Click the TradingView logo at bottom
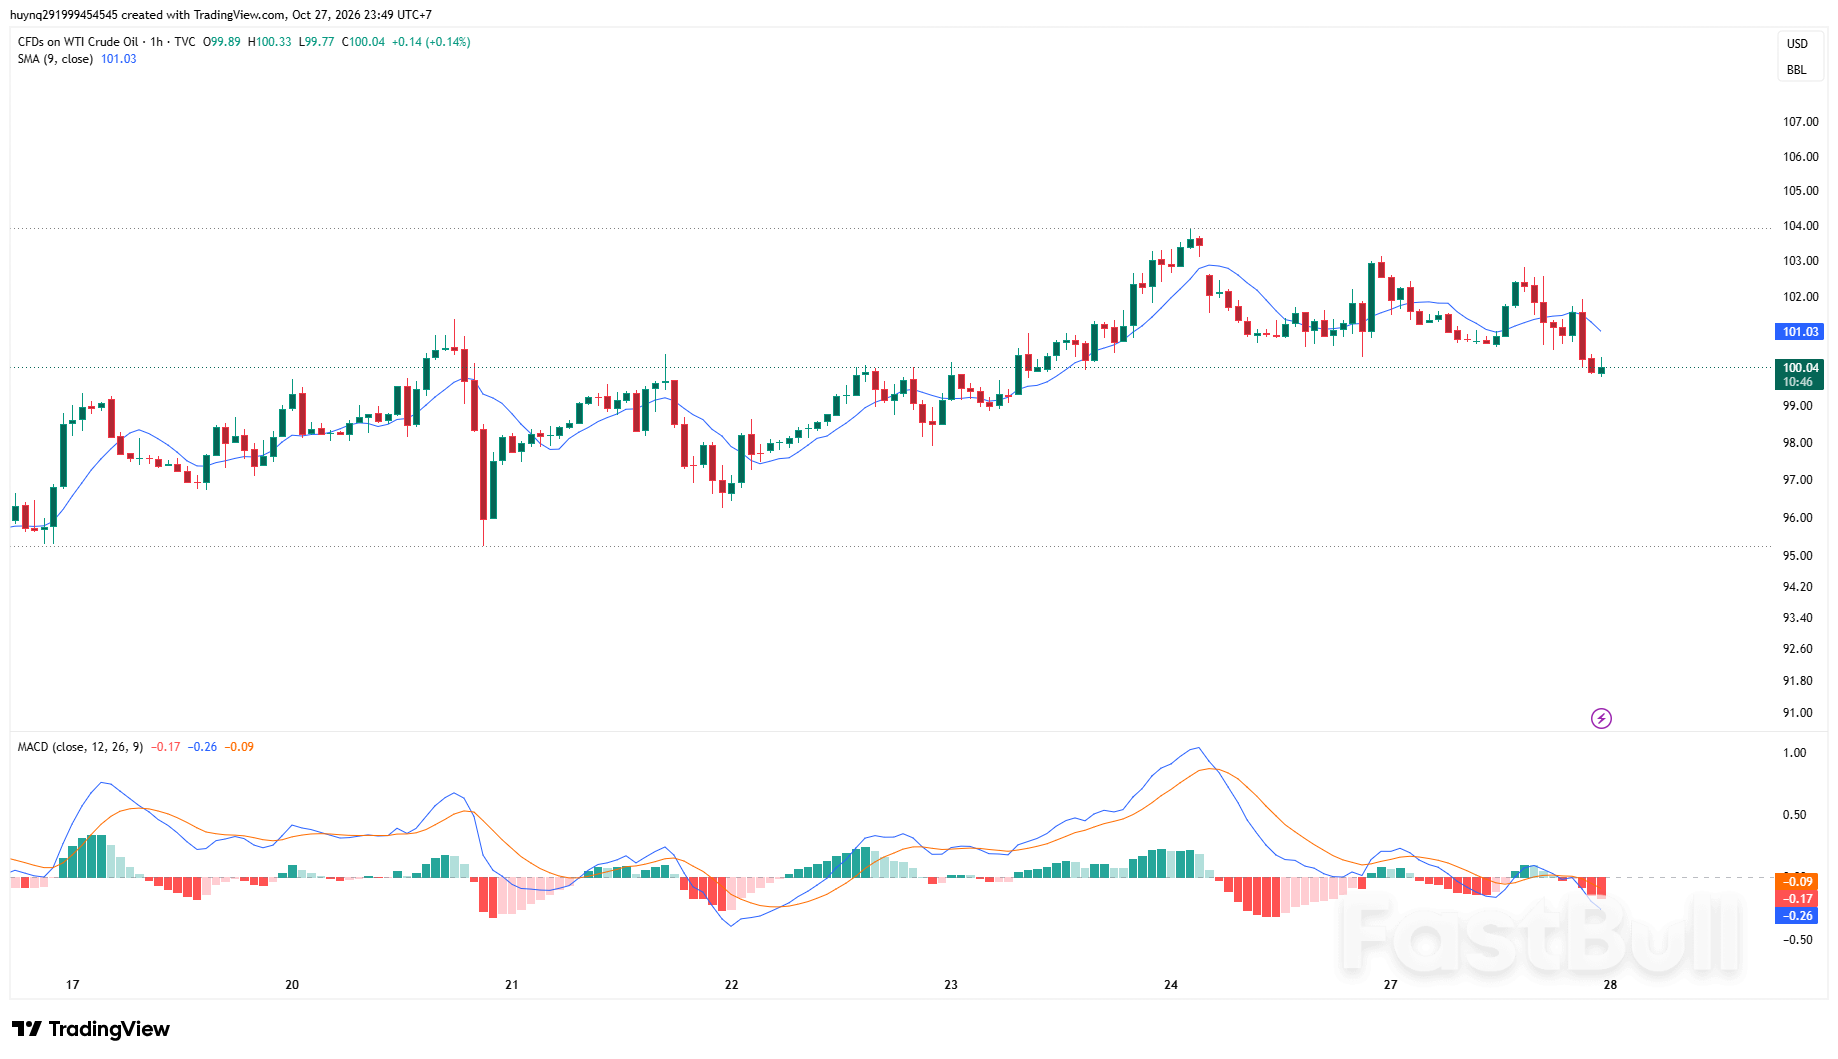This screenshot has height=1059, width=1838. 91,1029
